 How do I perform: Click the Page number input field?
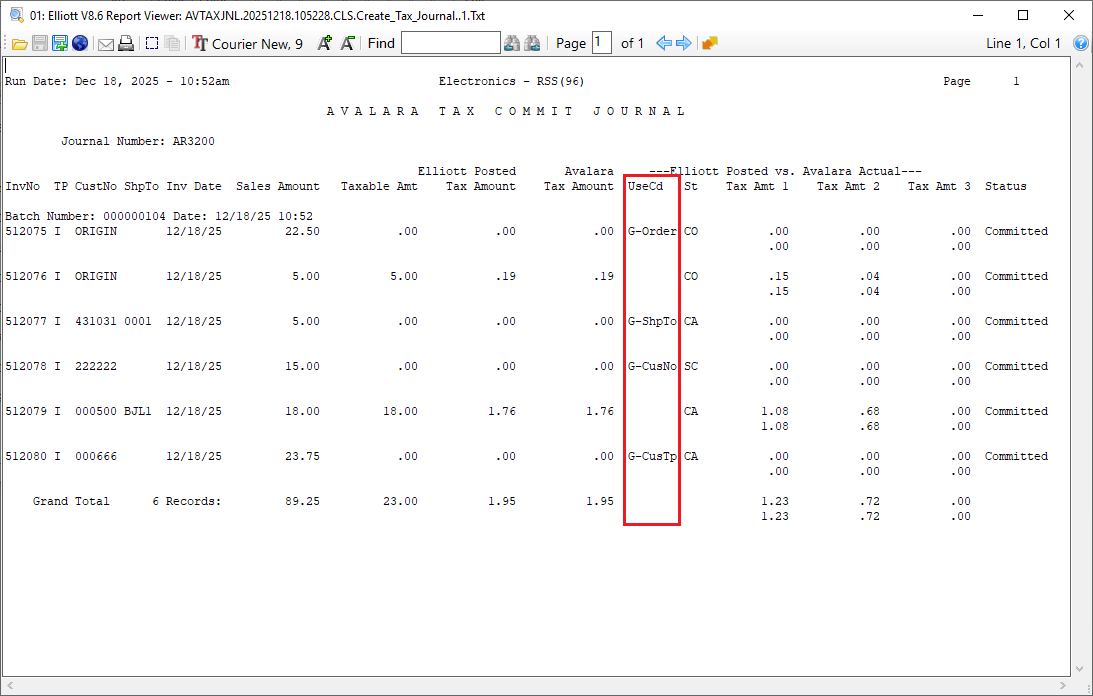coord(601,43)
